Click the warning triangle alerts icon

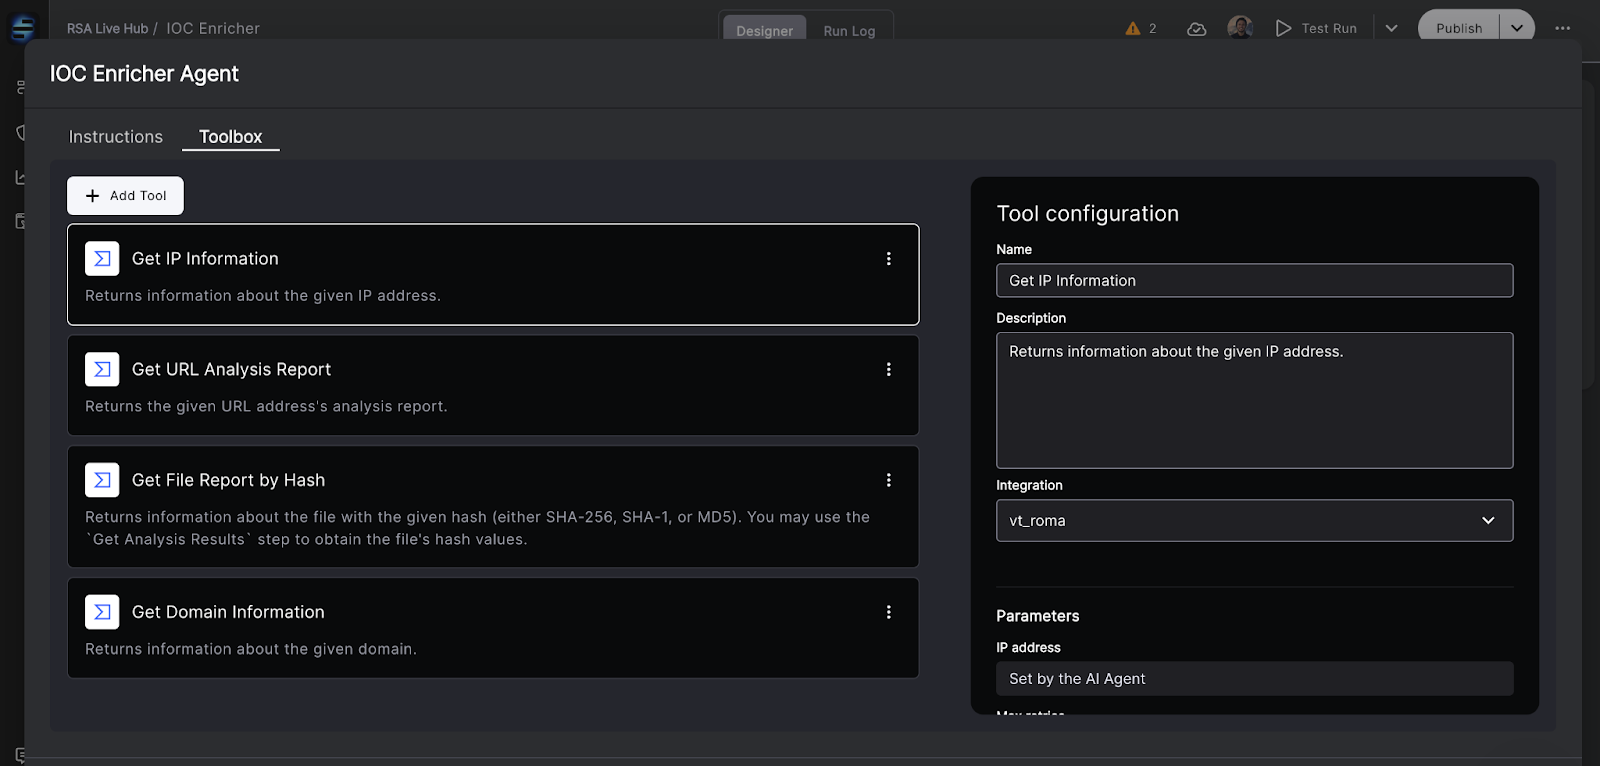[1133, 29]
